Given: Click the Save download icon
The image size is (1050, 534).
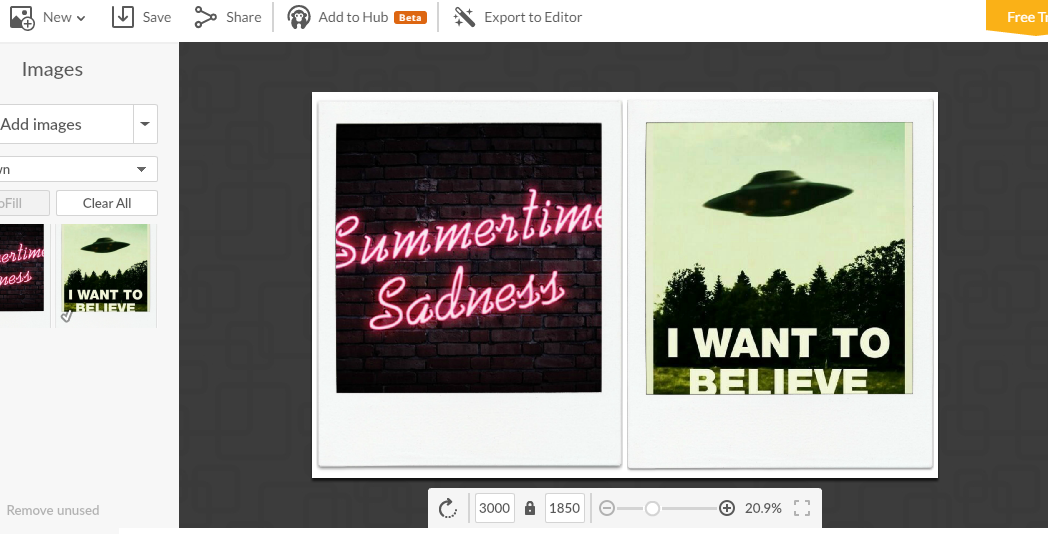Looking at the screenshot, I should 123,17.
